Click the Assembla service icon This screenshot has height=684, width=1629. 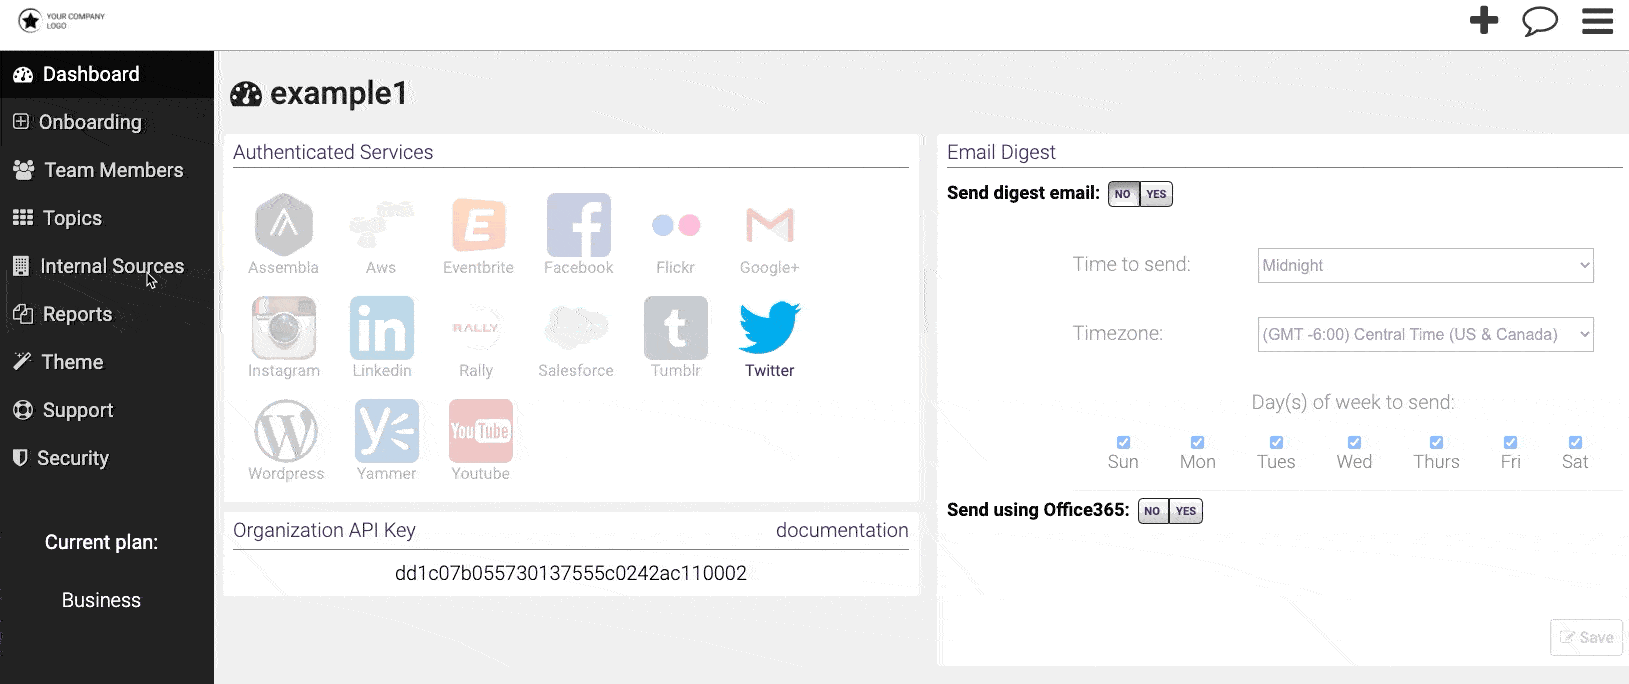coord(284,225)
